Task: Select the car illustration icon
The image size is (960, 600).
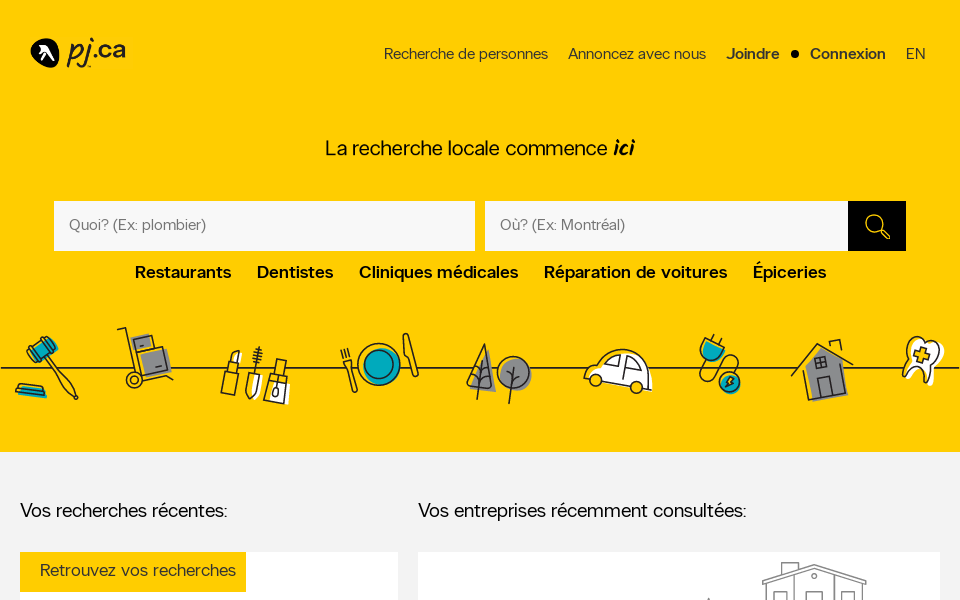Action: pos(617,370)
